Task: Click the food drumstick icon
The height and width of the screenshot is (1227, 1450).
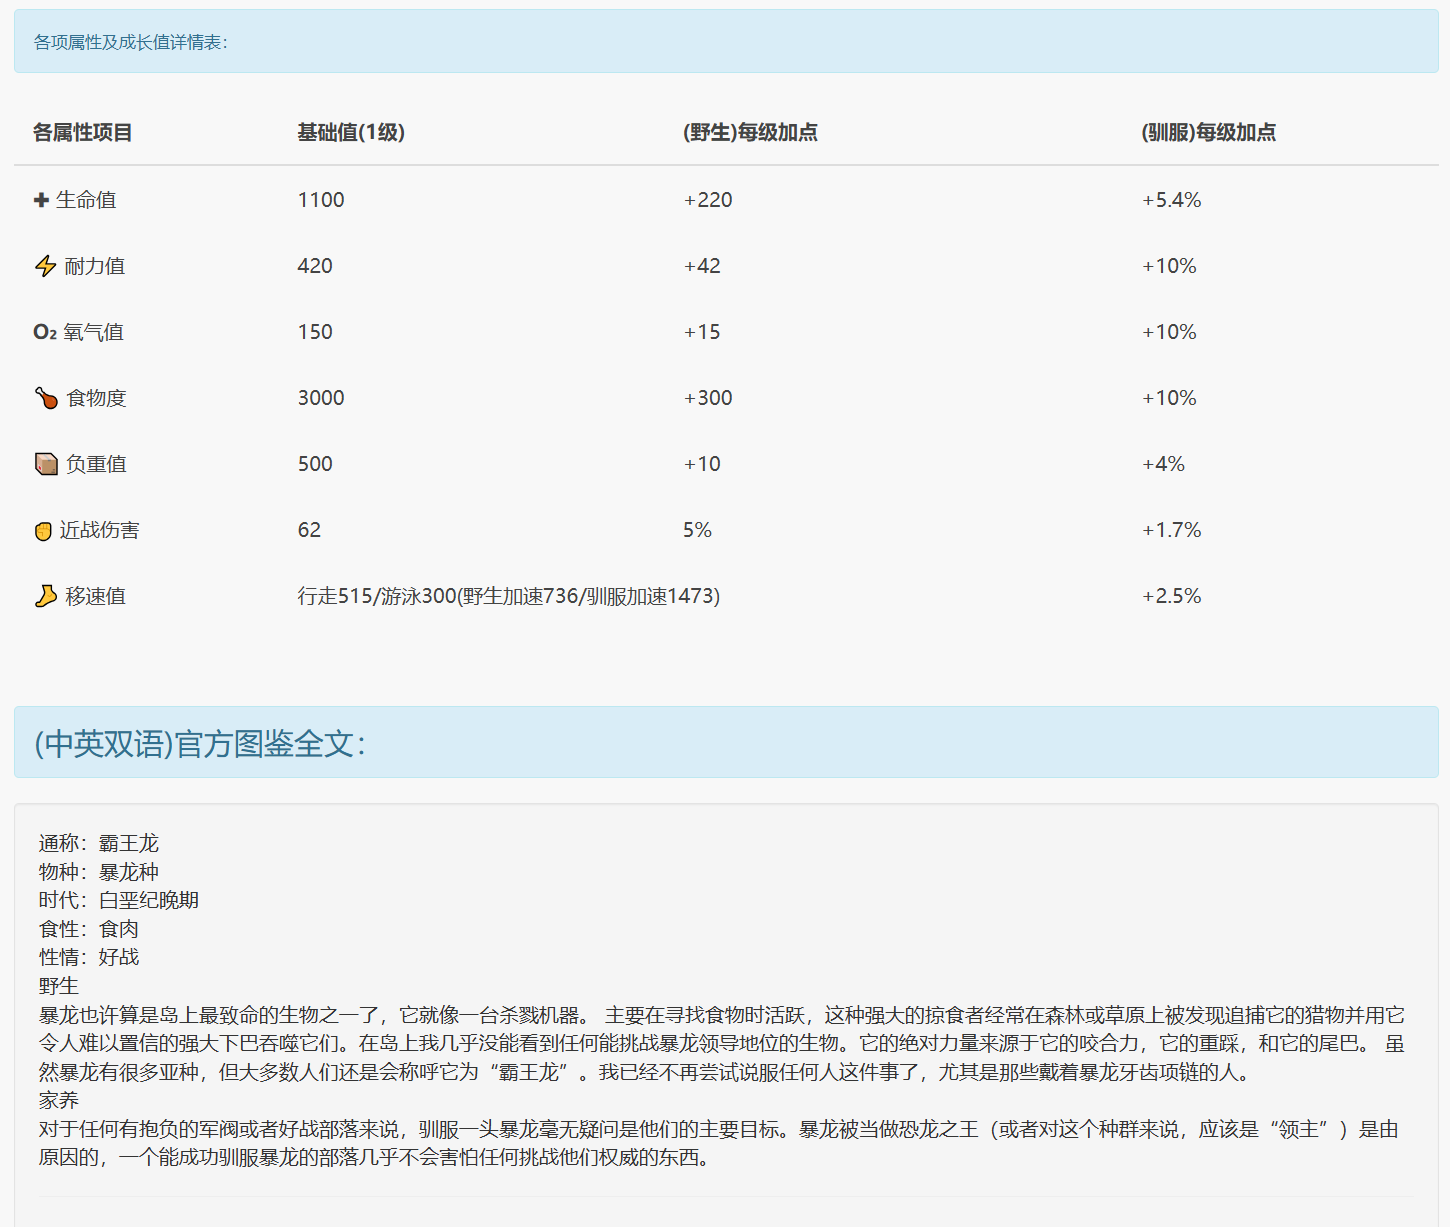Action: click(x=46, y=398)
